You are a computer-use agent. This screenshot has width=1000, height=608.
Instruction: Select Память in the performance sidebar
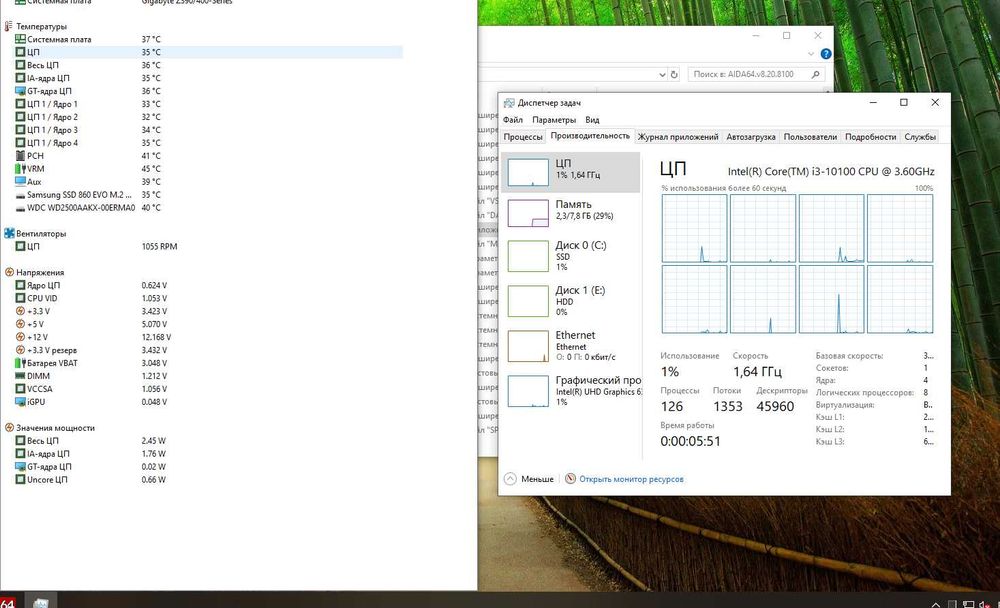571,212
